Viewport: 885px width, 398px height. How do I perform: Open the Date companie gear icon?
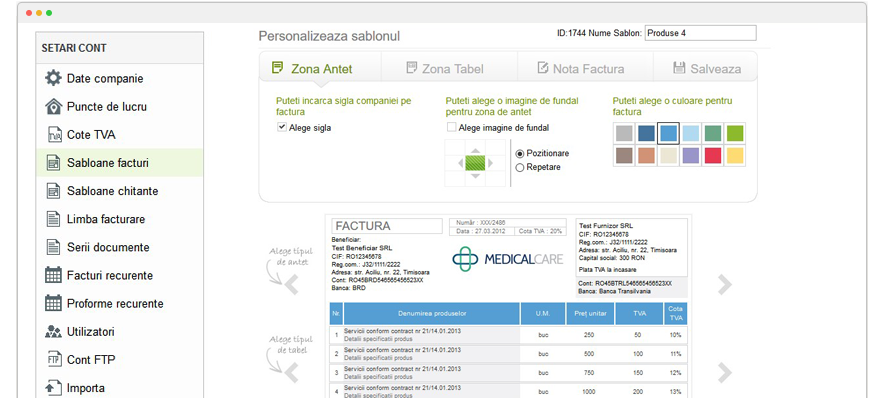53,78
